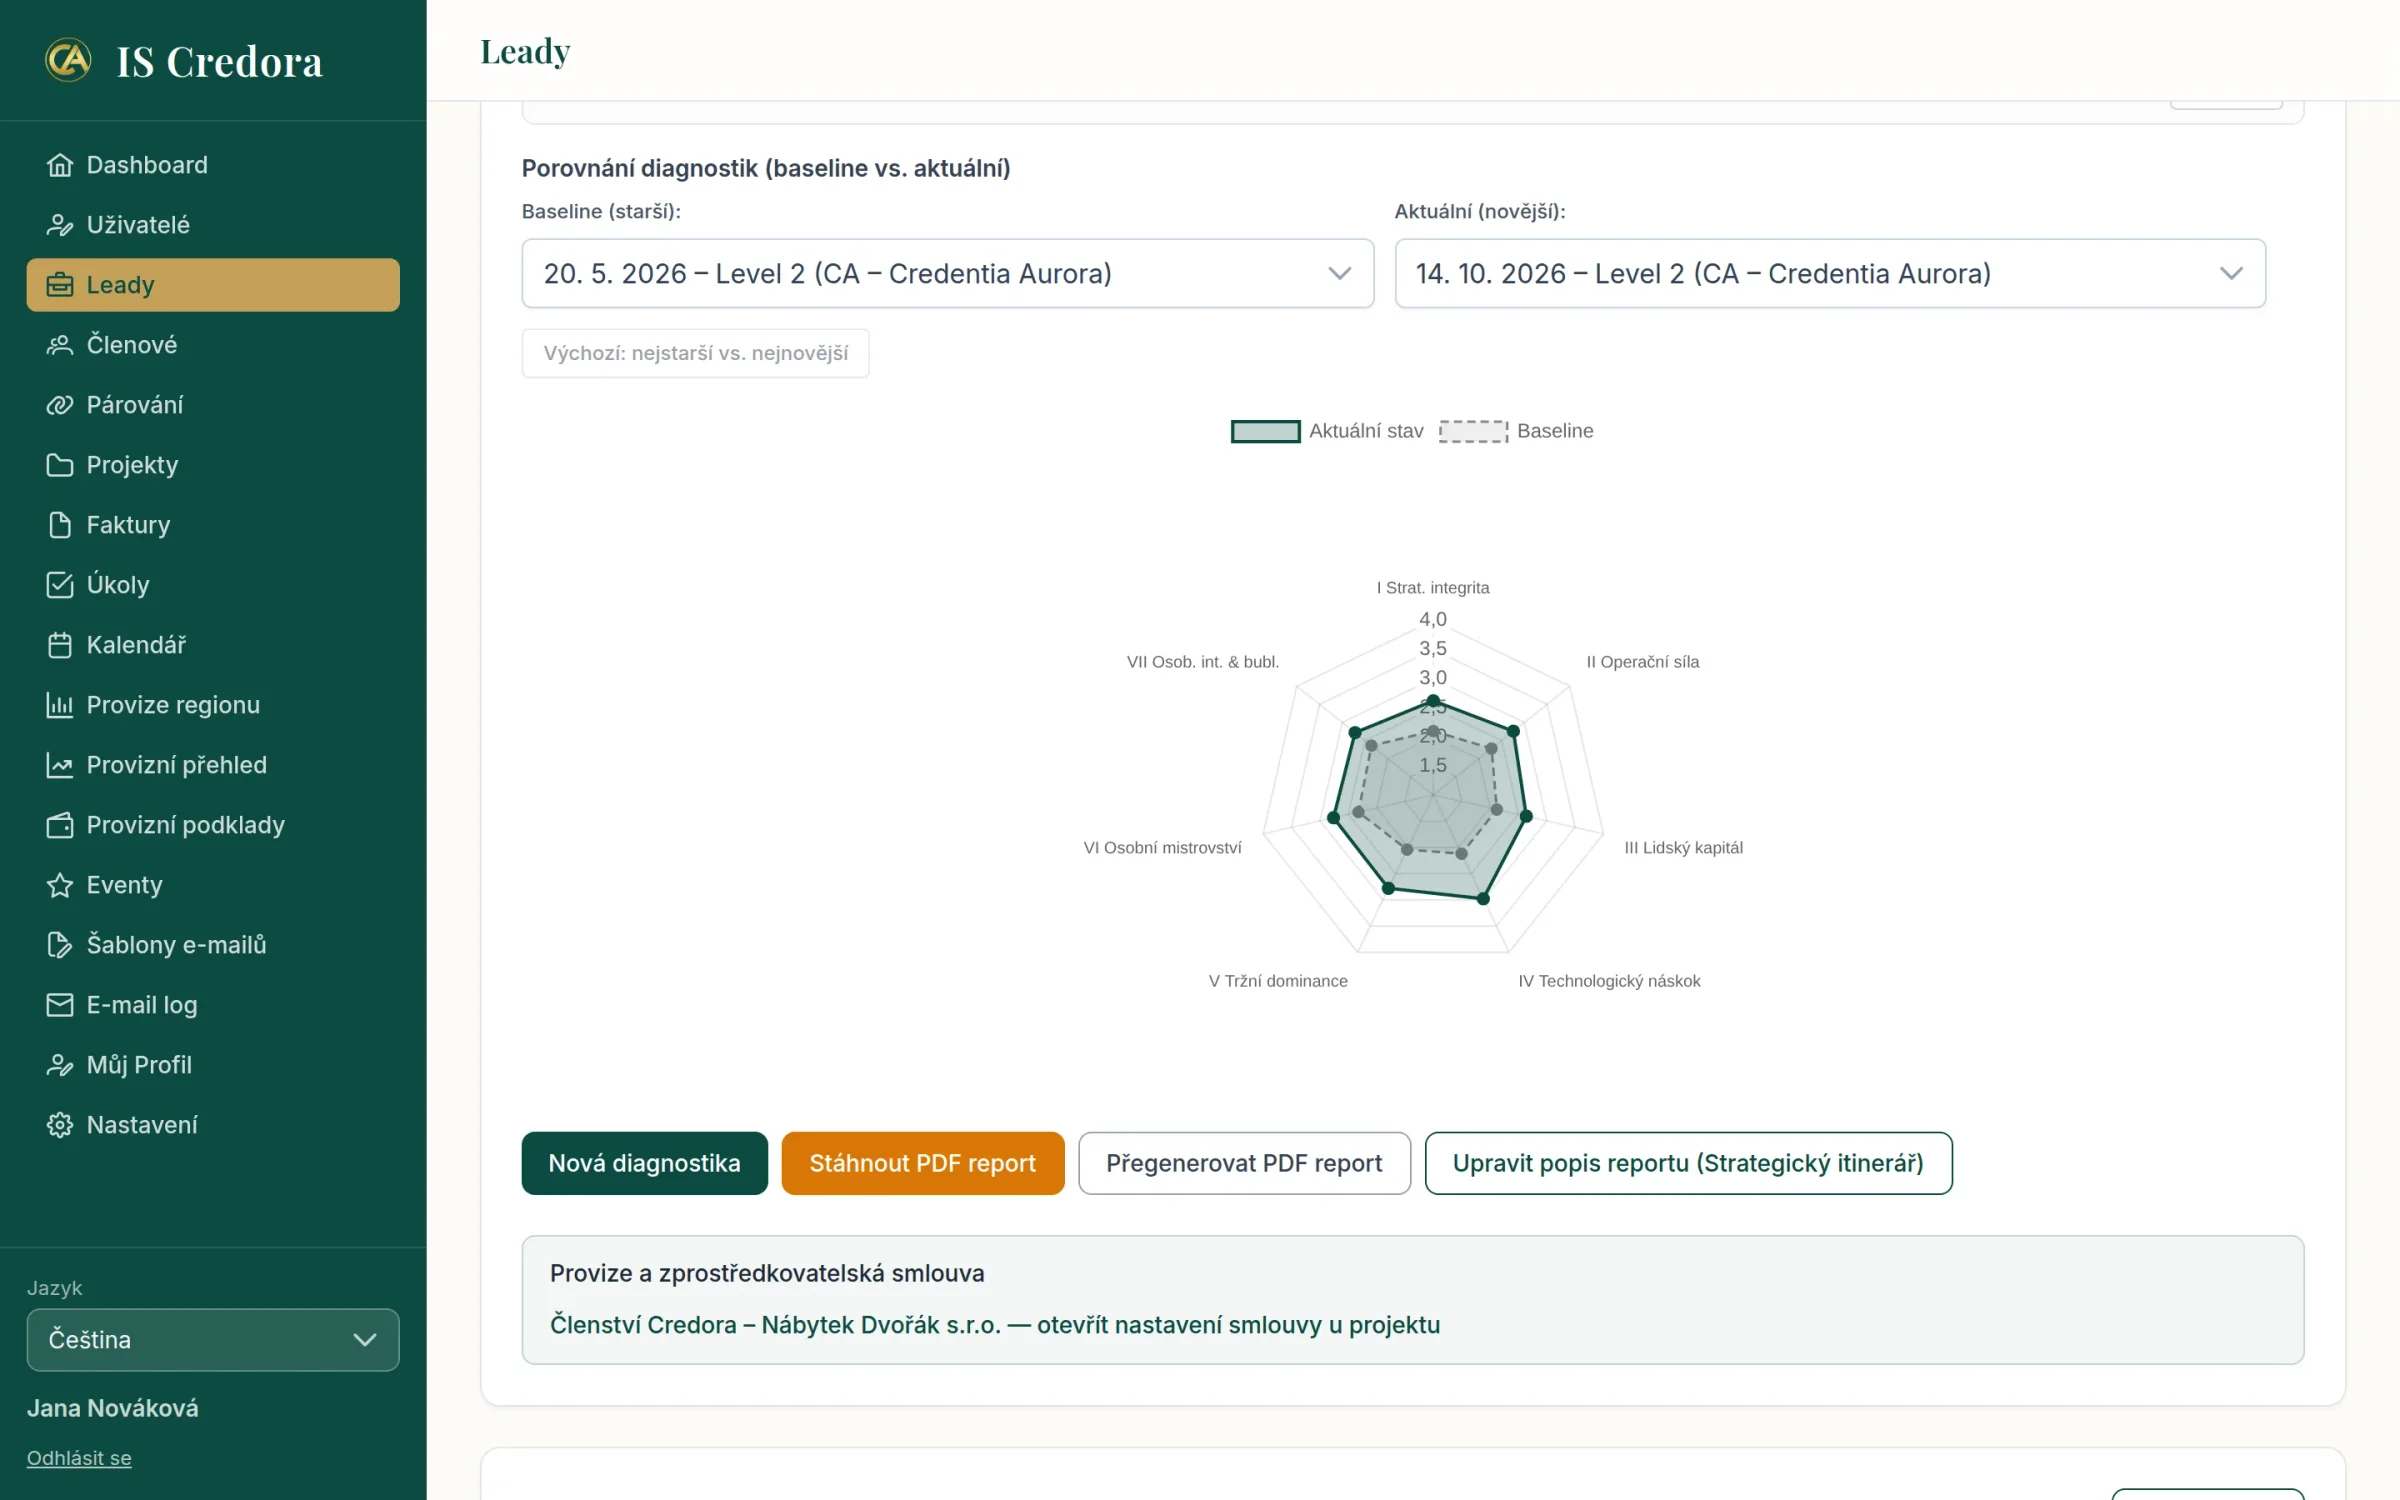2400x1500 pixels.
Task: Click the Nastavení gear icon
Action: (60, 1125)
